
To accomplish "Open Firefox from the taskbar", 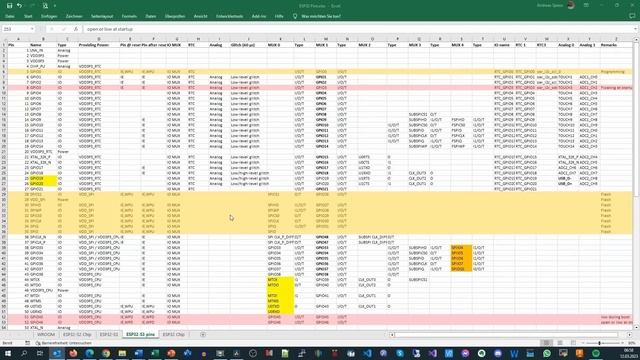I will (73, 353).
